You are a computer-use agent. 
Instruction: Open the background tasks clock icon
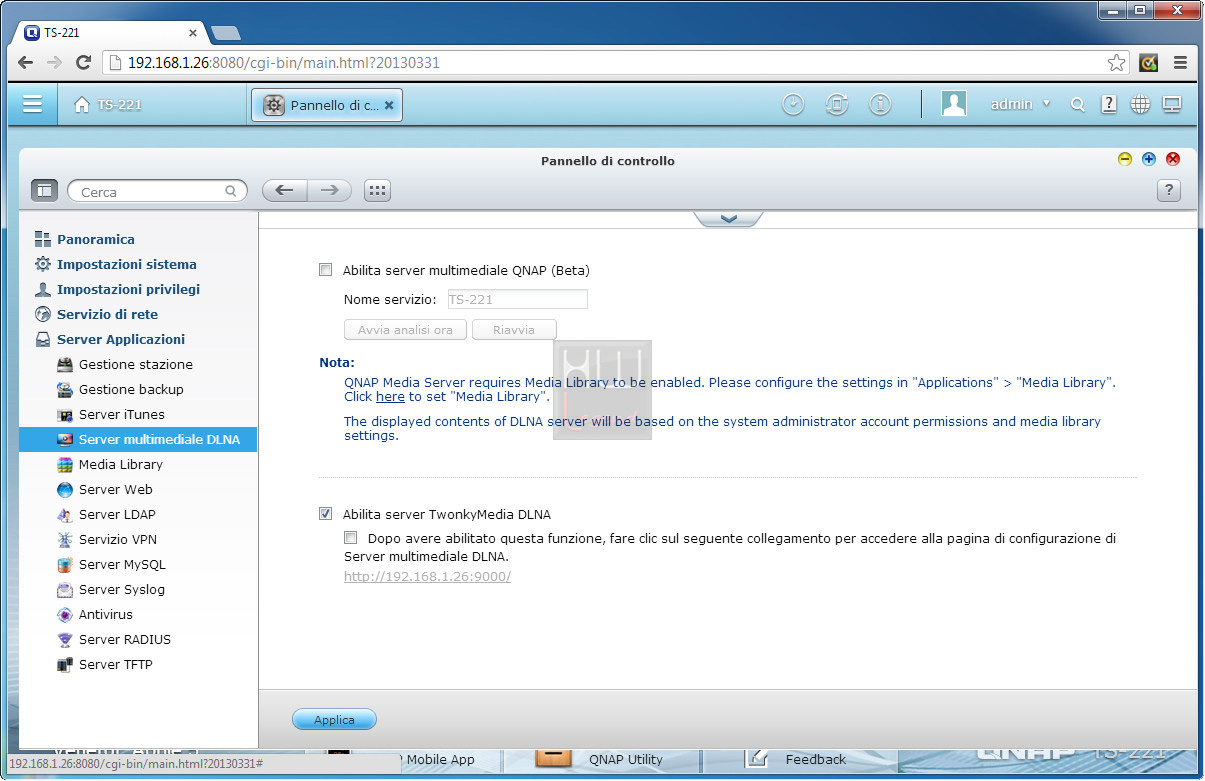tap(793, 104)
